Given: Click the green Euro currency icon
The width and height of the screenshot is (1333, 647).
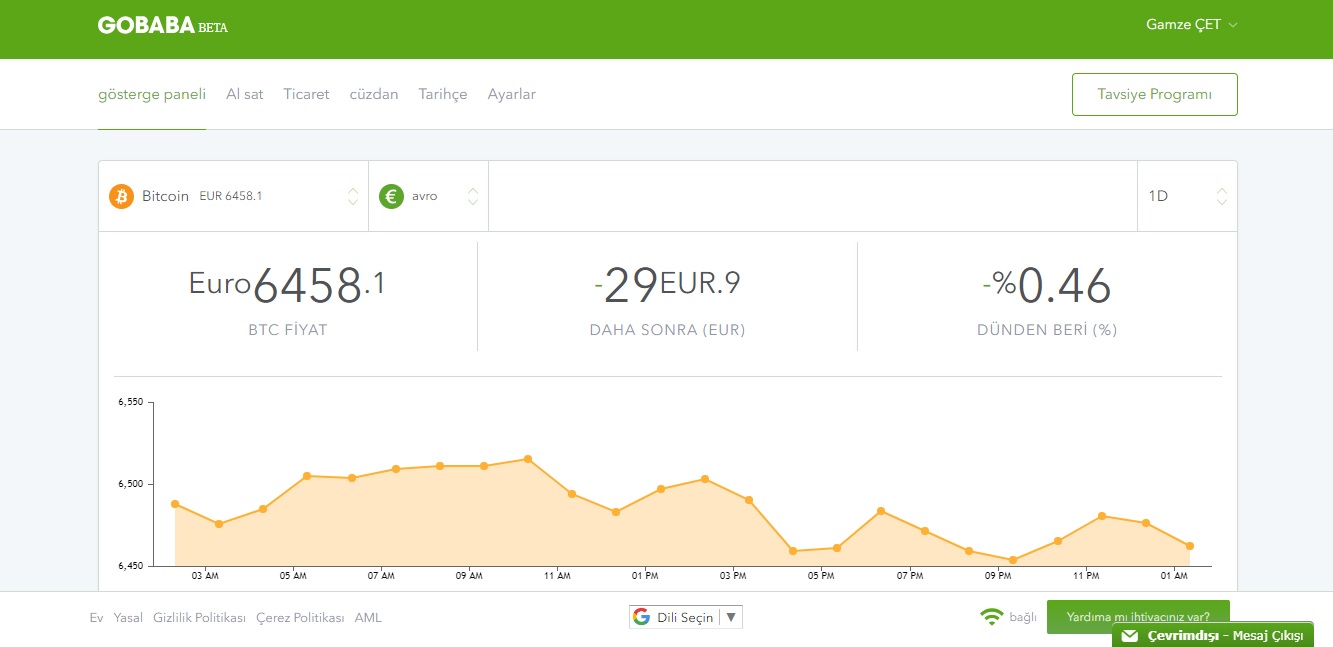Looking at the screenshot, I should [x=391, y=196].
